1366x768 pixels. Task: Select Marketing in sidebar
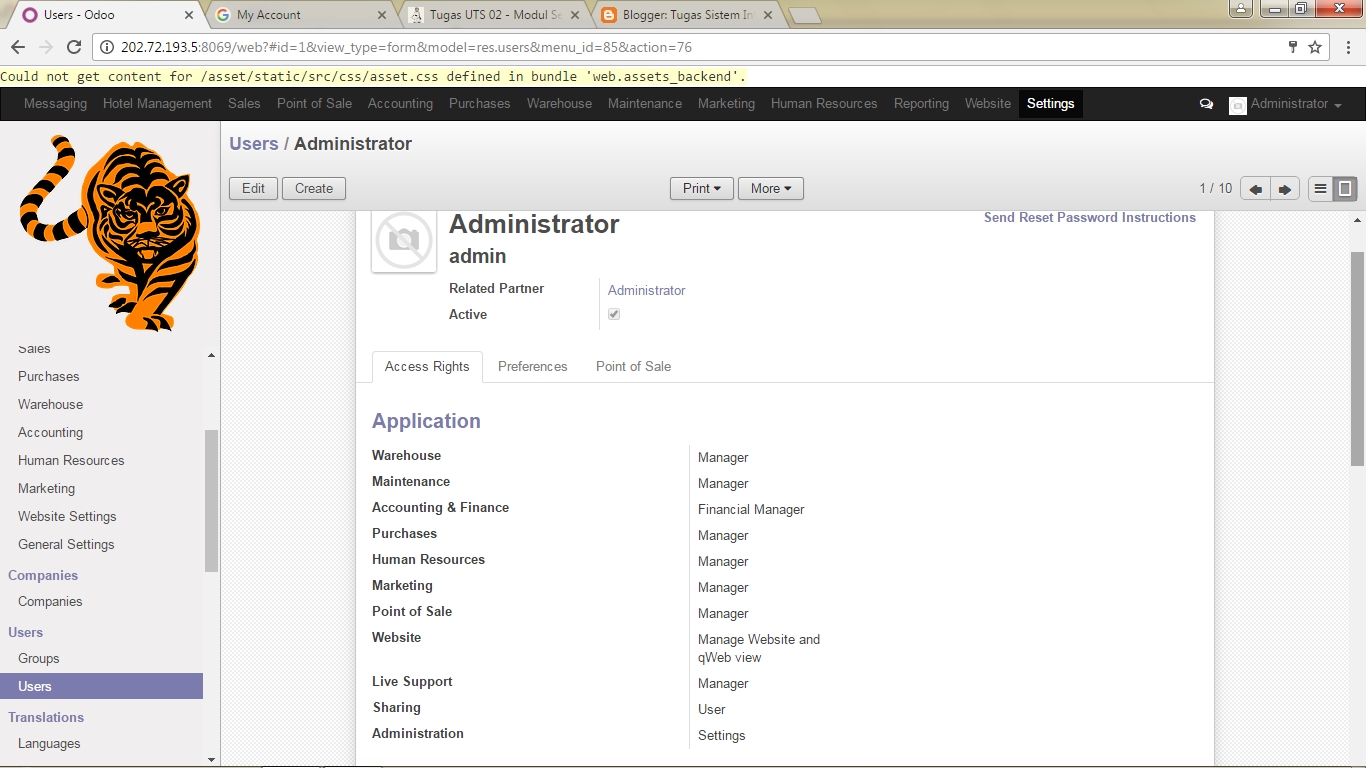pos(46,489)
